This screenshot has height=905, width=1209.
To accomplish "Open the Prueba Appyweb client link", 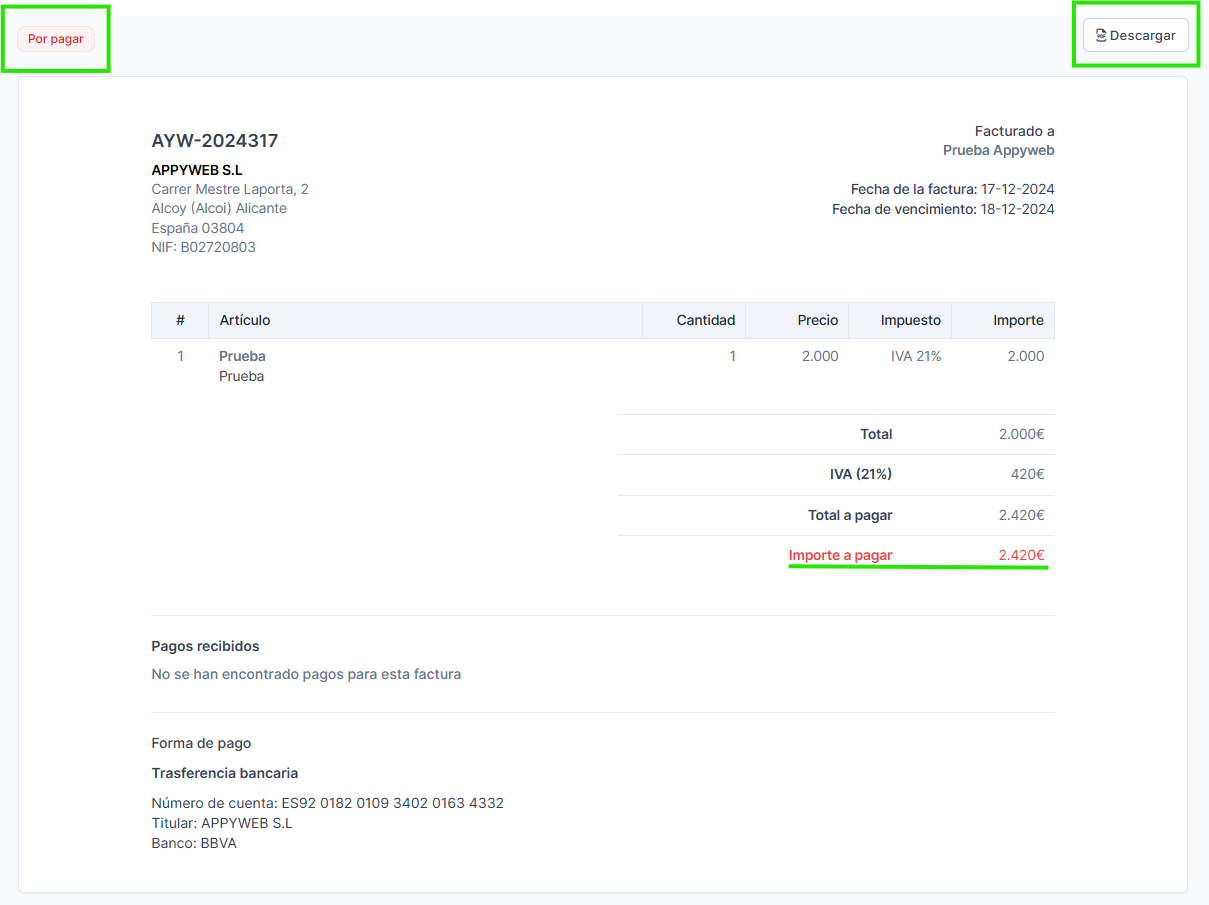I will (x=998, y=150).
